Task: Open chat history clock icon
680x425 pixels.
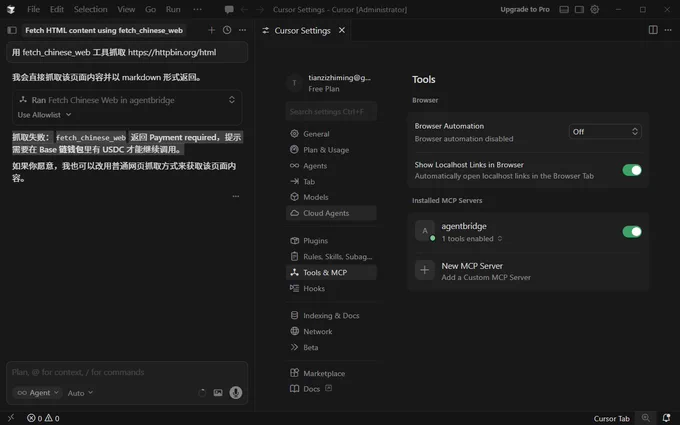Action: pos(227,30)
